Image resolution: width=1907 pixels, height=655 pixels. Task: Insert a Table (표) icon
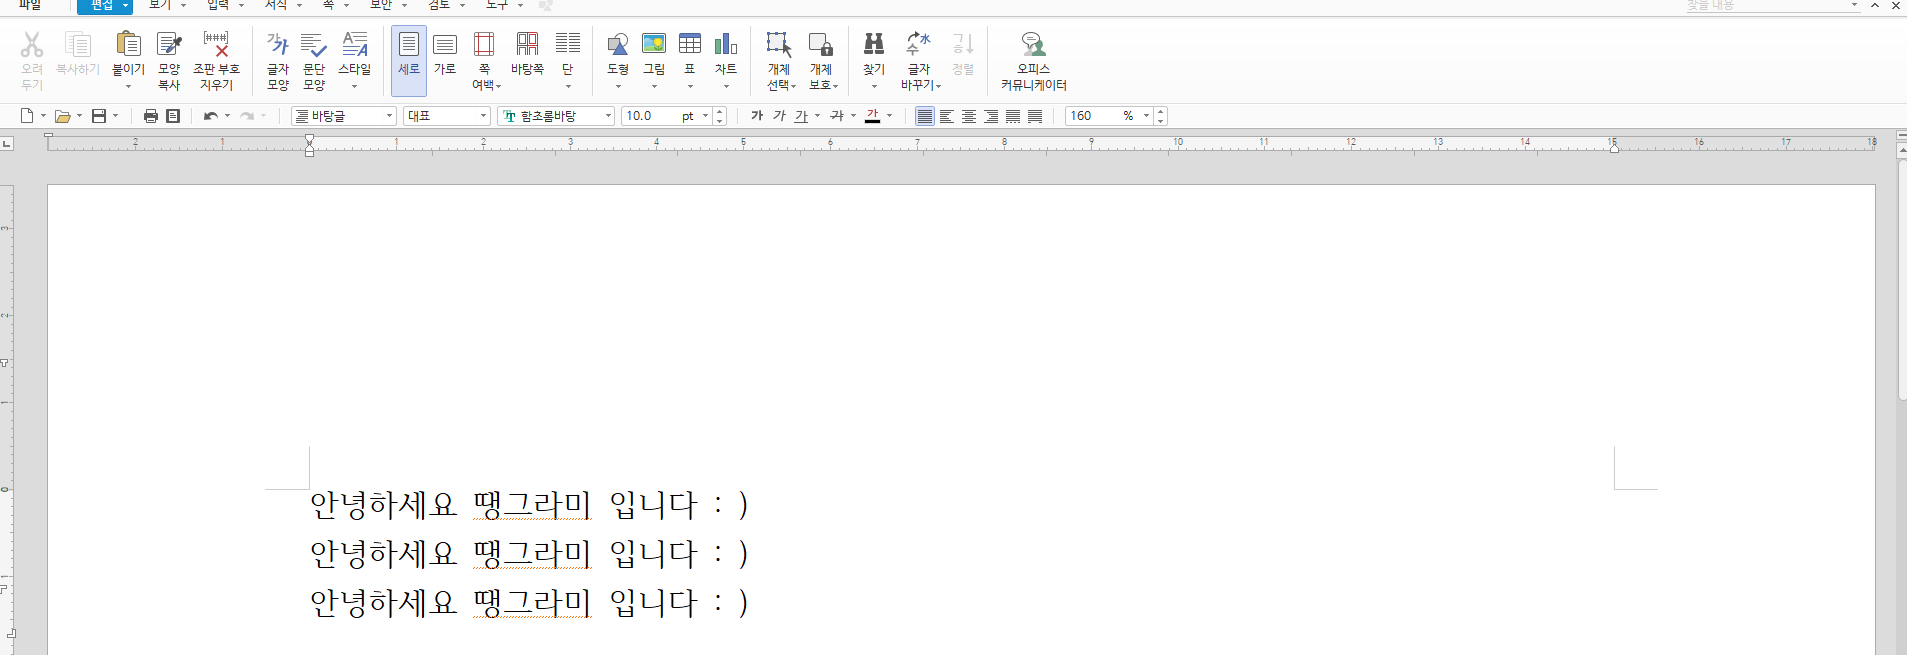tap(690, 44)
